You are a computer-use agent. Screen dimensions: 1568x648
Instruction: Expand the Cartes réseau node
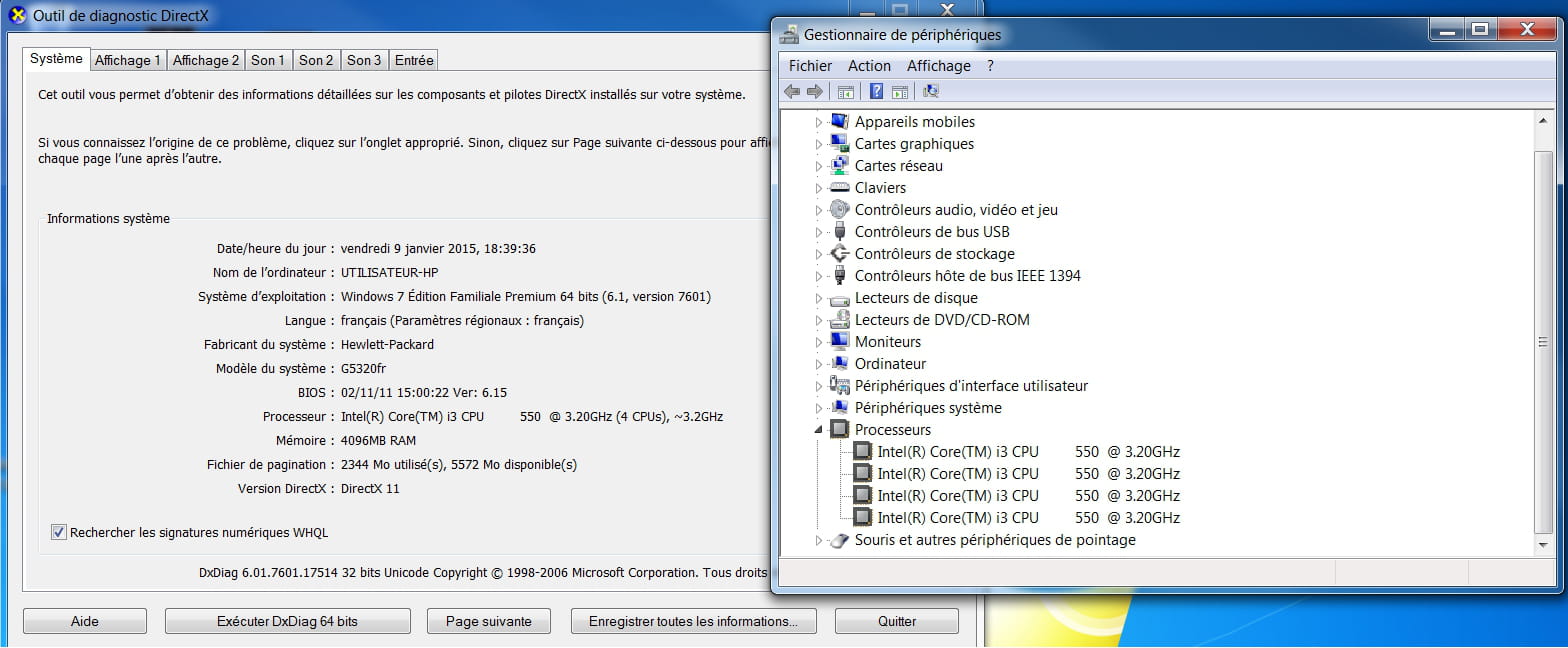(819, 166)
